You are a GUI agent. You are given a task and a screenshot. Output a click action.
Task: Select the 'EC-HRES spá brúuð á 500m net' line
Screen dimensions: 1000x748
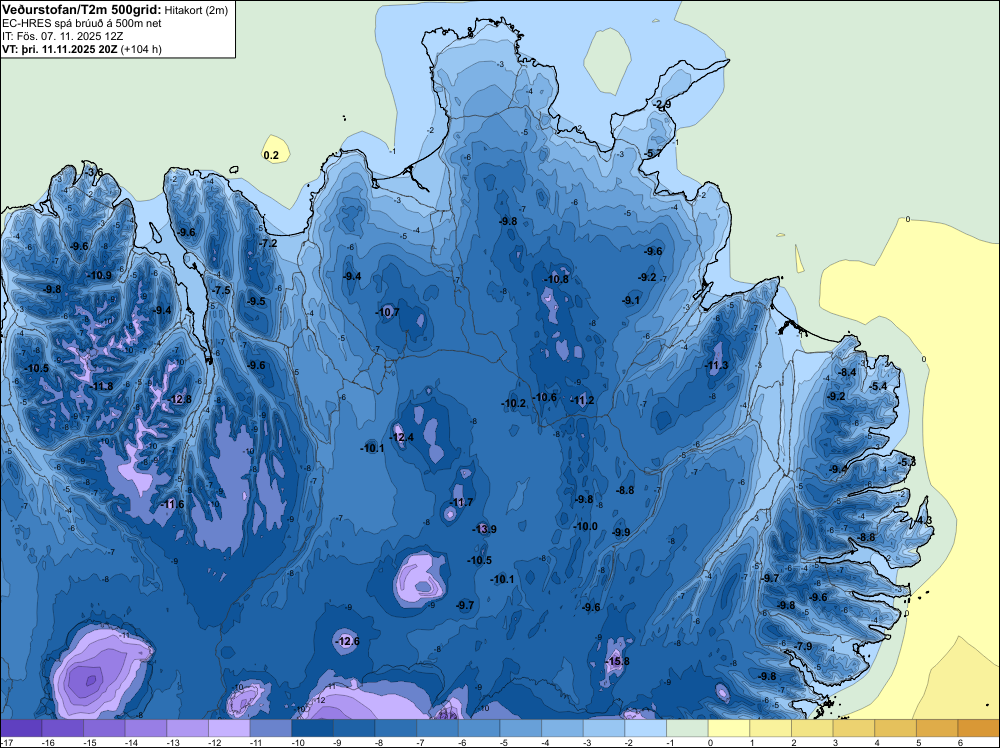(x=81, y=24)
